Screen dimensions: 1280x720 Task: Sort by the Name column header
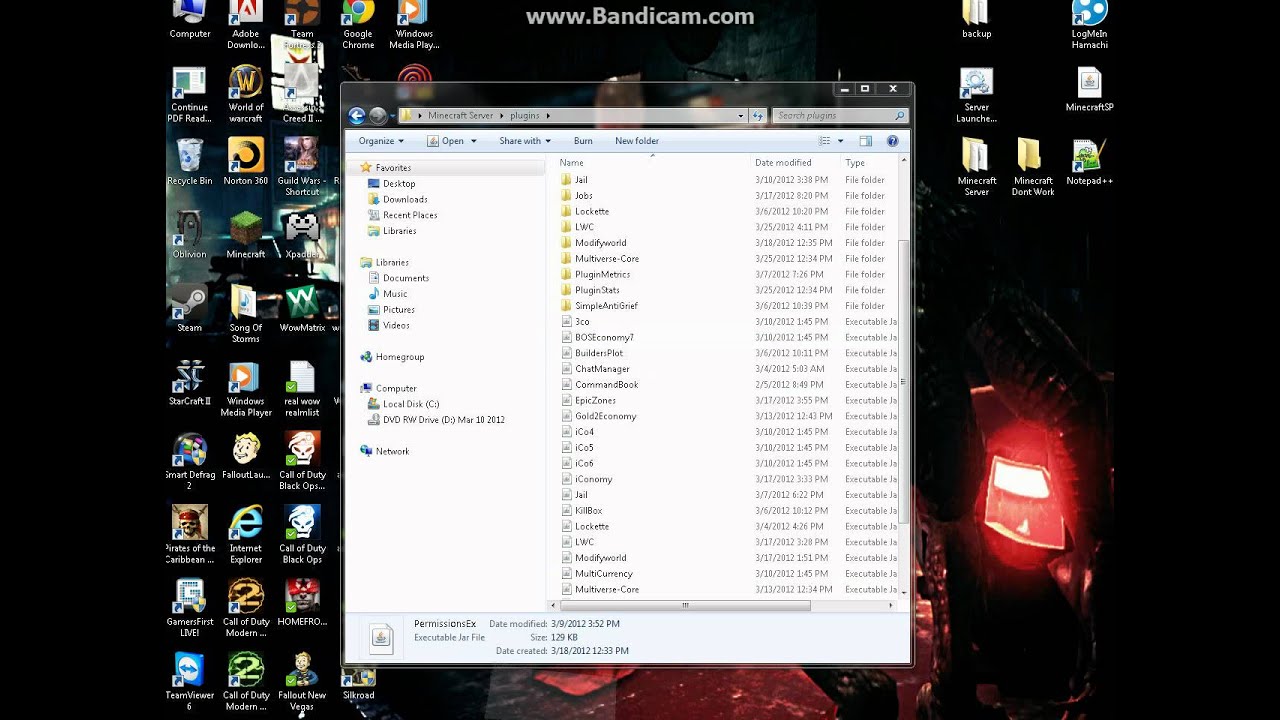tap(572, 162)
